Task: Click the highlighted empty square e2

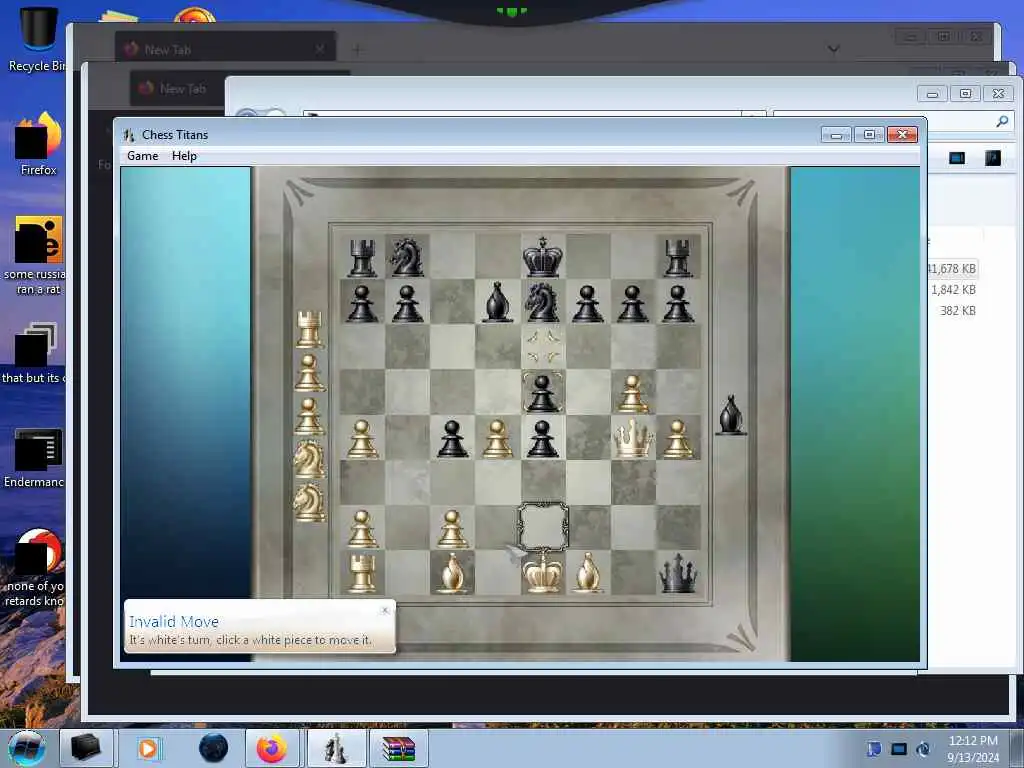Action: pos(543,526)
